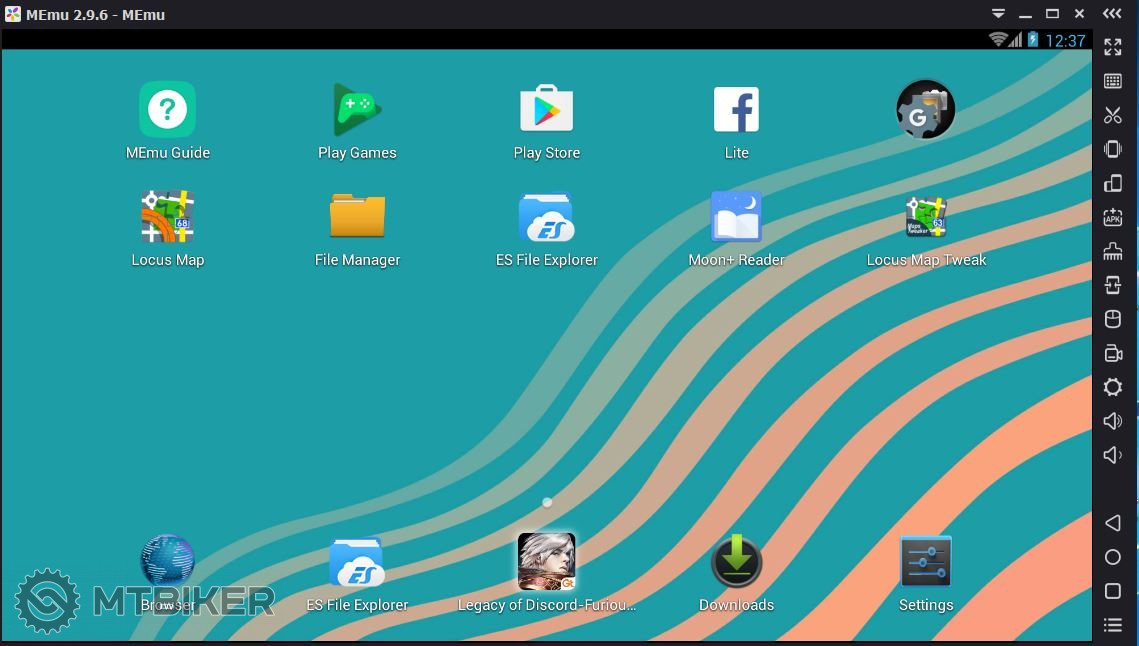Viewport: 1139px width, 646px height.
Task: Open the title bar dropdown arrow menu
Action: point(998,14)
